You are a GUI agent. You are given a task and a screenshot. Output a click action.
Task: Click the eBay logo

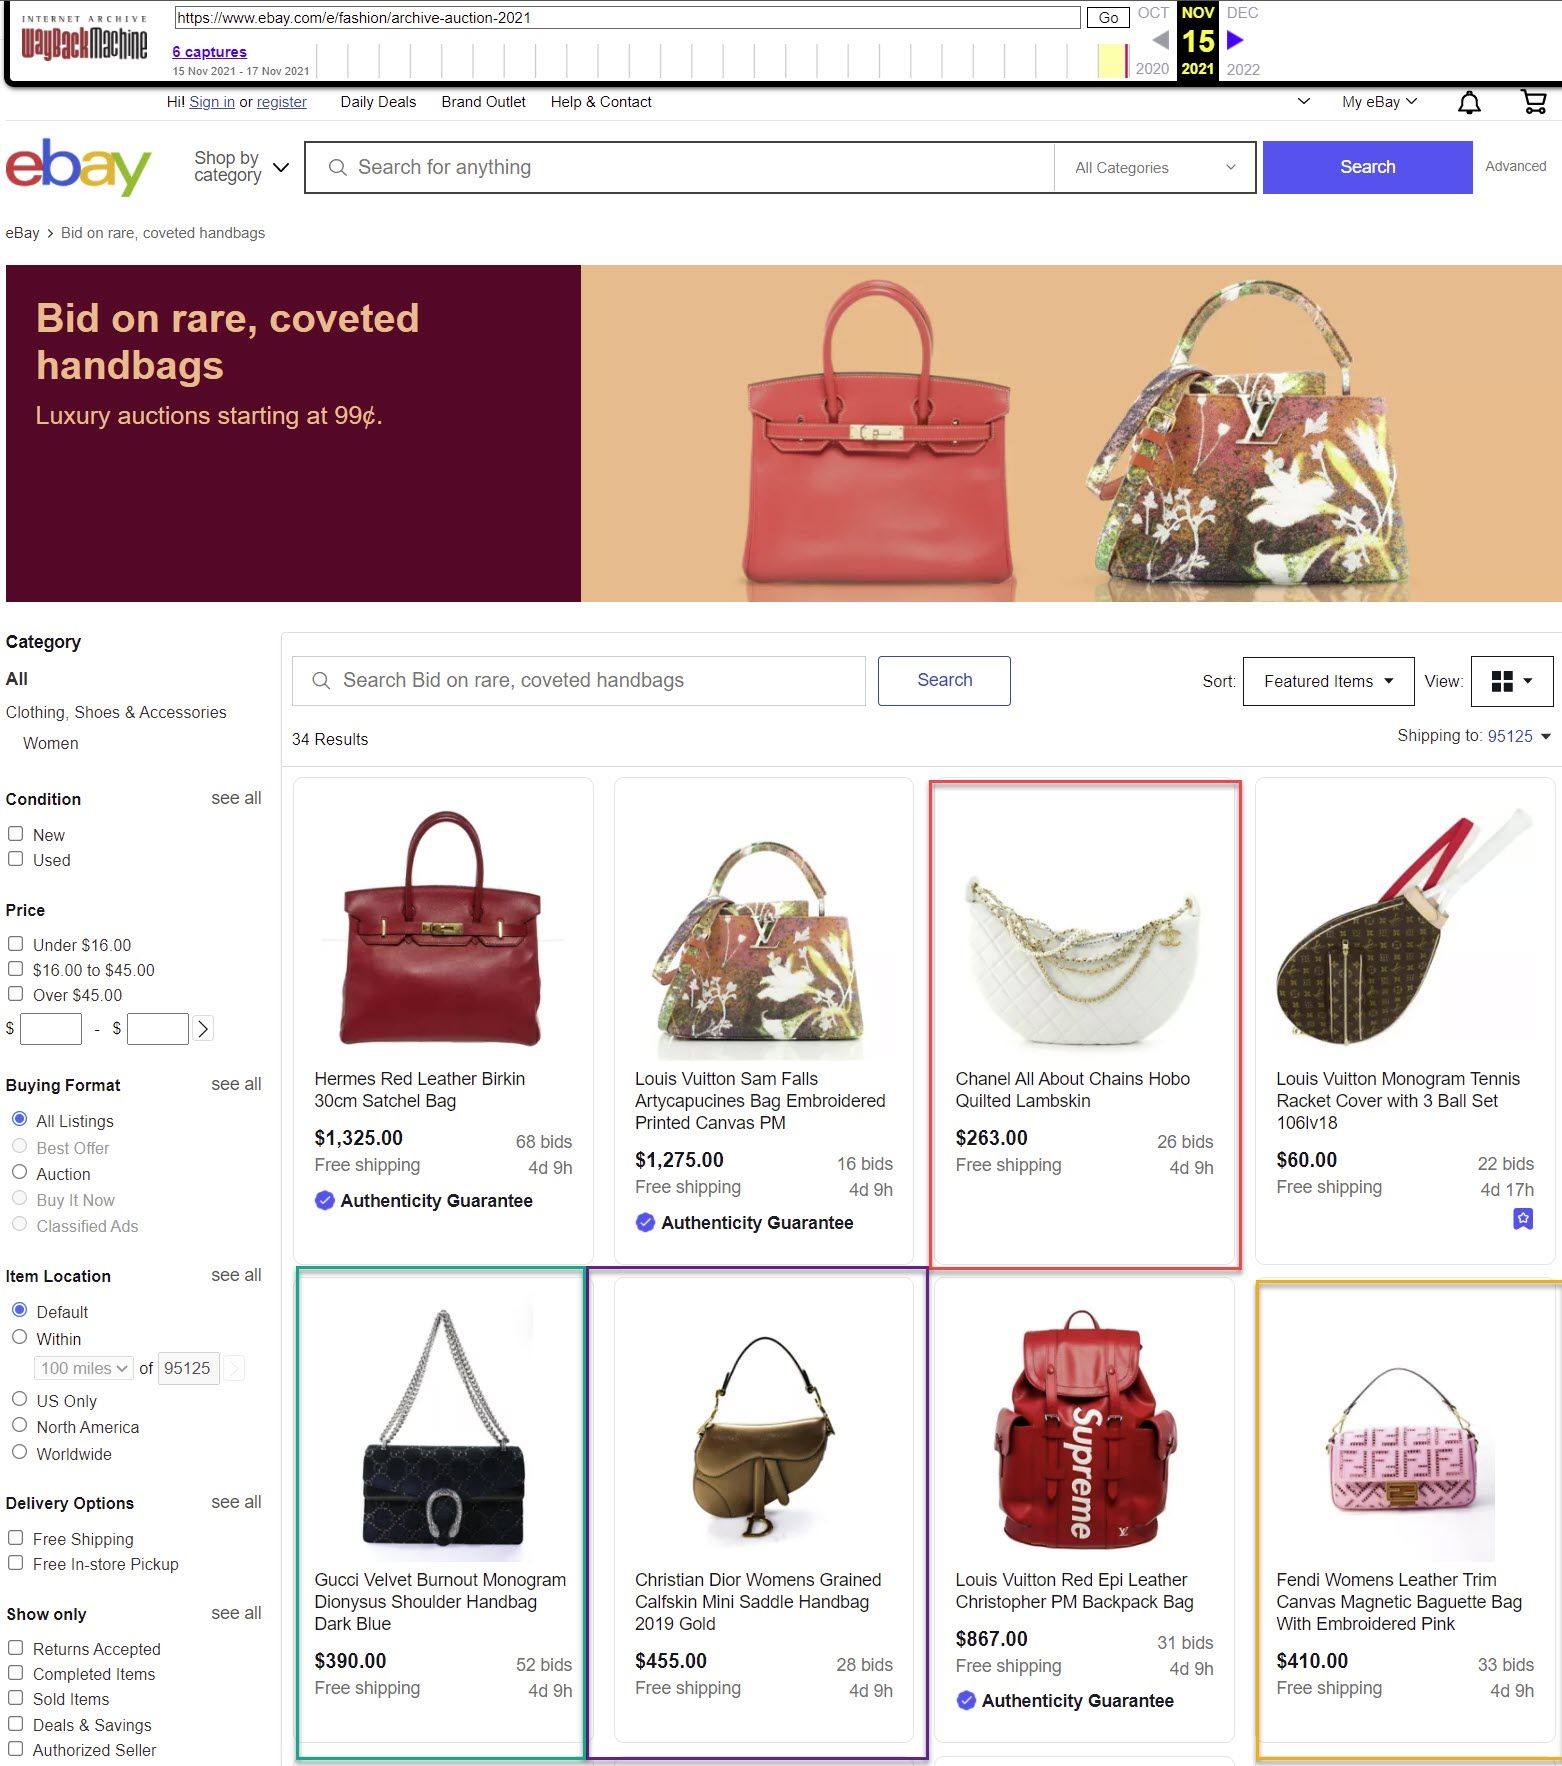pyautogui.click(x=78, y=167)
